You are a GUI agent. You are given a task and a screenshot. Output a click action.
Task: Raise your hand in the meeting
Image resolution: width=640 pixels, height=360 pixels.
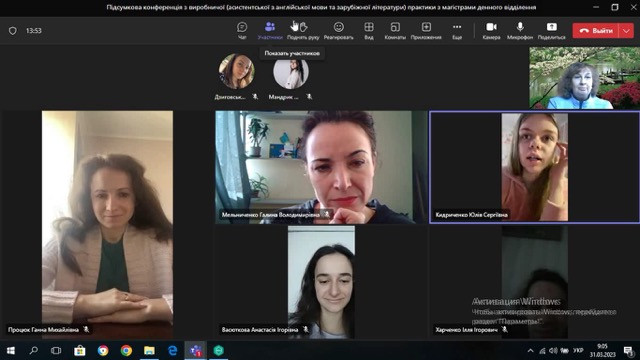point(303,31)
